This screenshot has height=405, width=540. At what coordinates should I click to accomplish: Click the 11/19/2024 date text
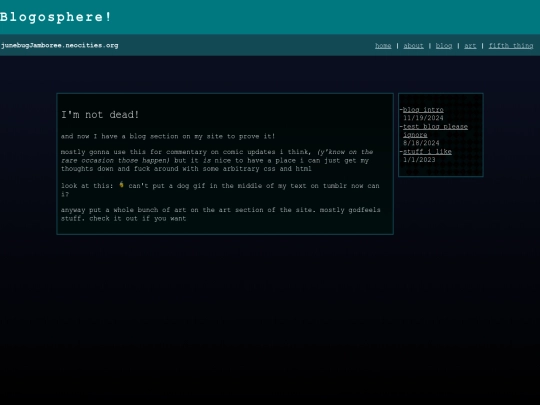(423, 118)
